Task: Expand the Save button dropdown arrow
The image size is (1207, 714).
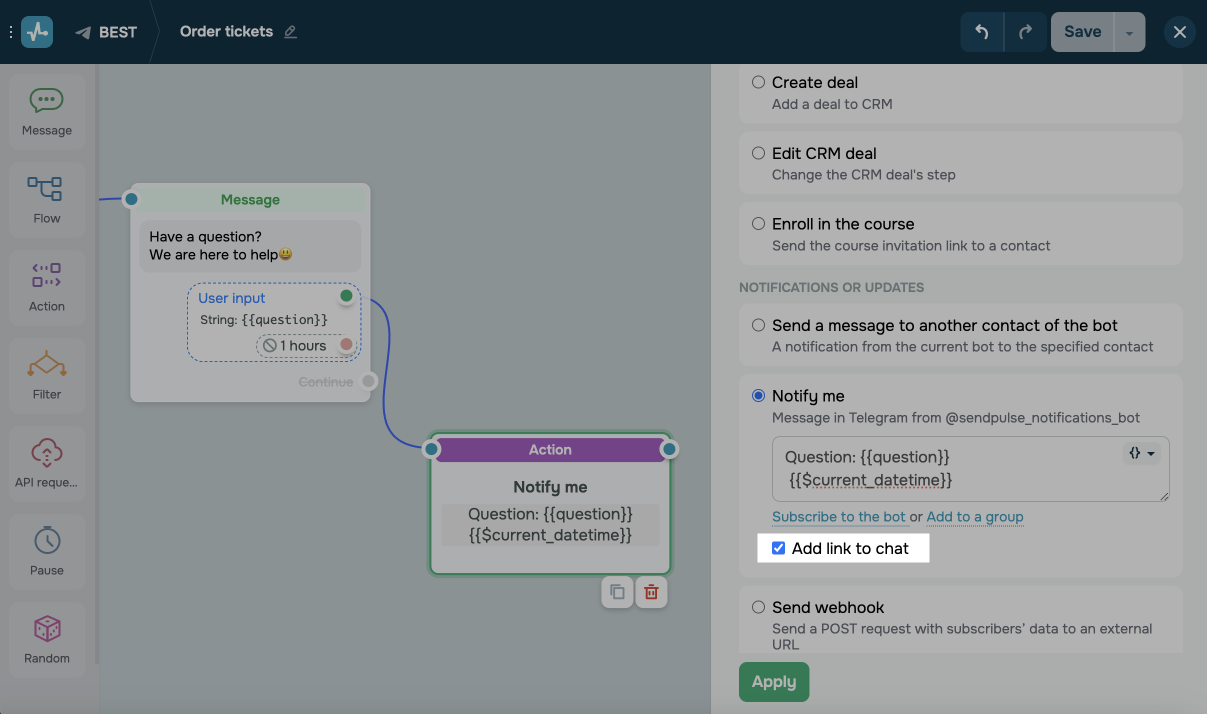Action: point(1129,32)
